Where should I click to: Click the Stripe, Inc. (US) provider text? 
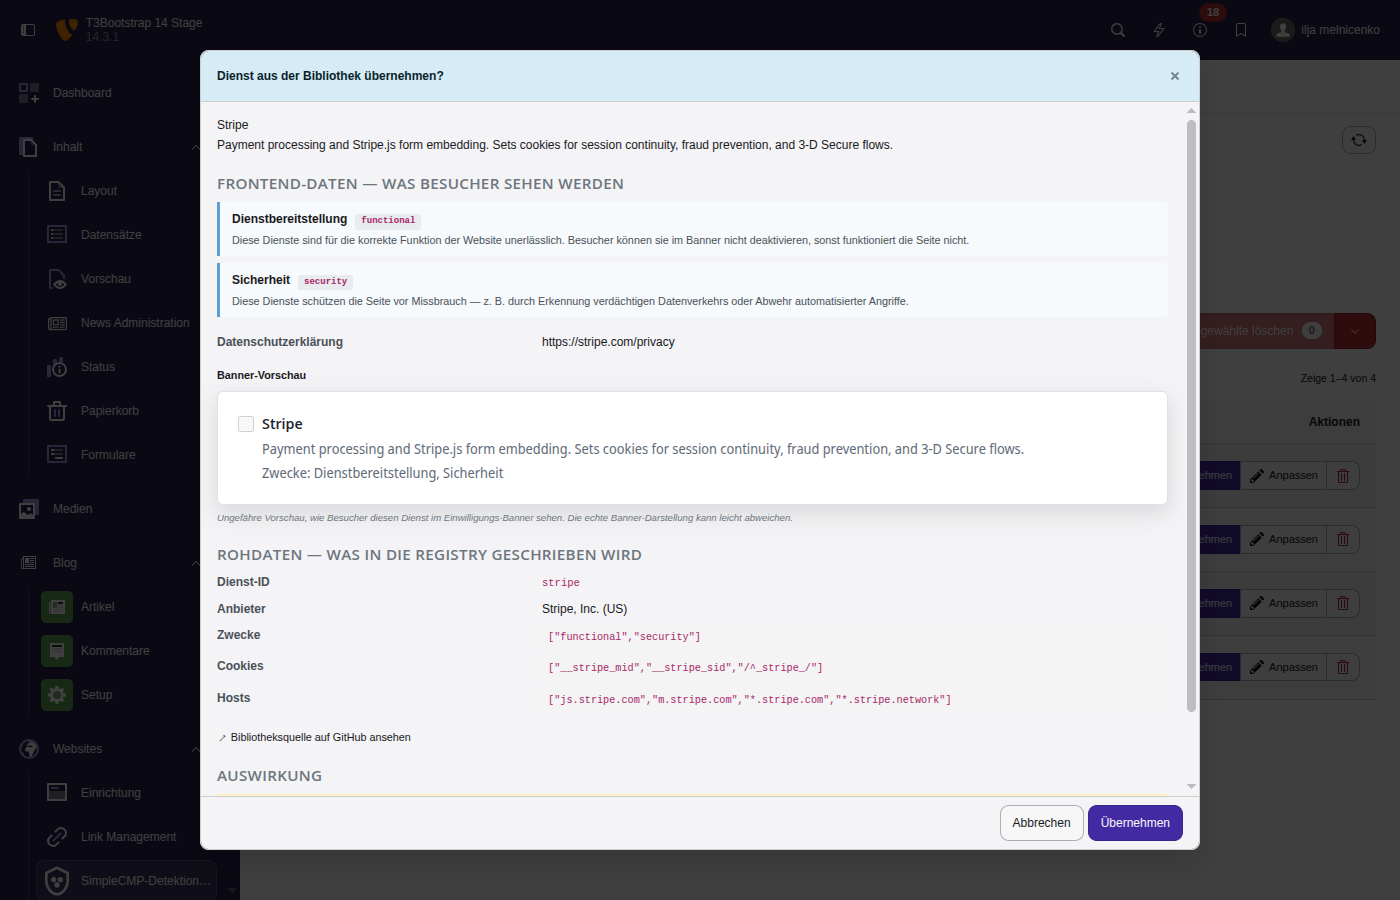pos(584,609)
